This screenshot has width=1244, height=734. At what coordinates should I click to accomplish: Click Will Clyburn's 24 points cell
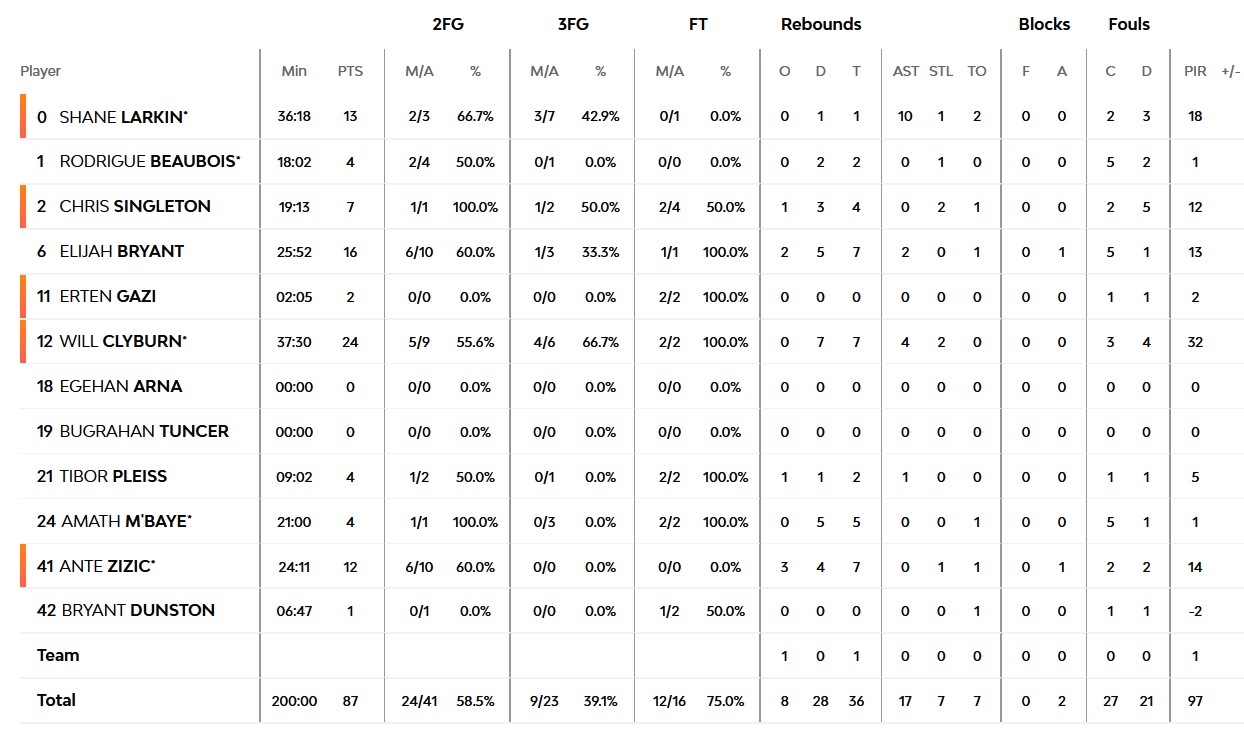coord(350,342)
